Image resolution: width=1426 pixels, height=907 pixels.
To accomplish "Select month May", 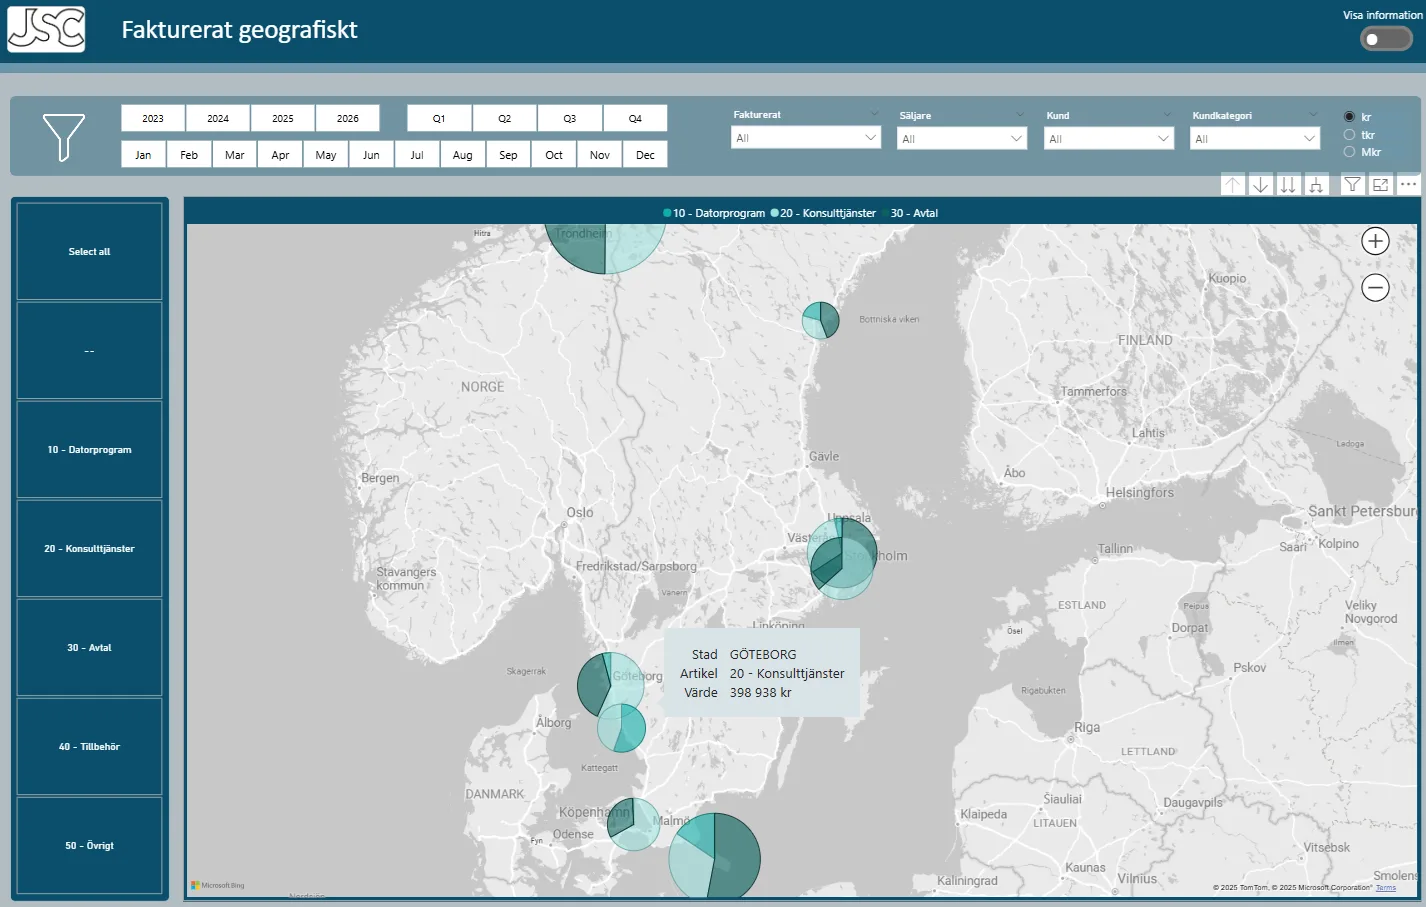I will pyautogui.click(x=326, y=155).
